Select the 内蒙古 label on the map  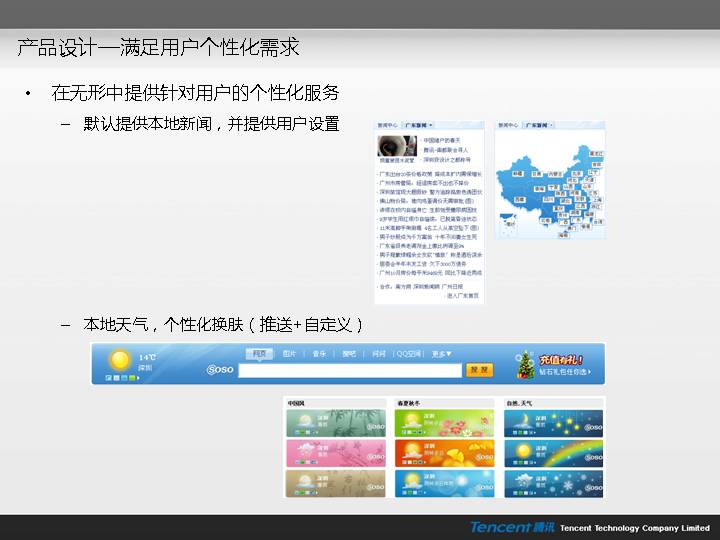pyautogui.click(x=552, y=174)
